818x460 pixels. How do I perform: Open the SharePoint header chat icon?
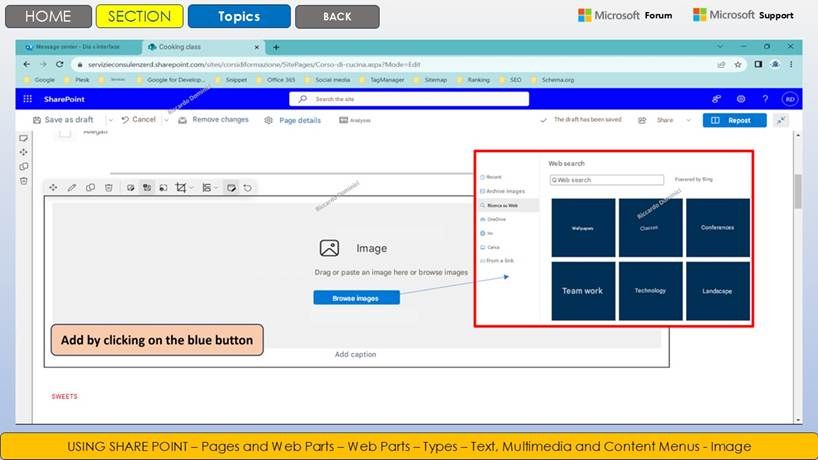(x=716, y=99)
